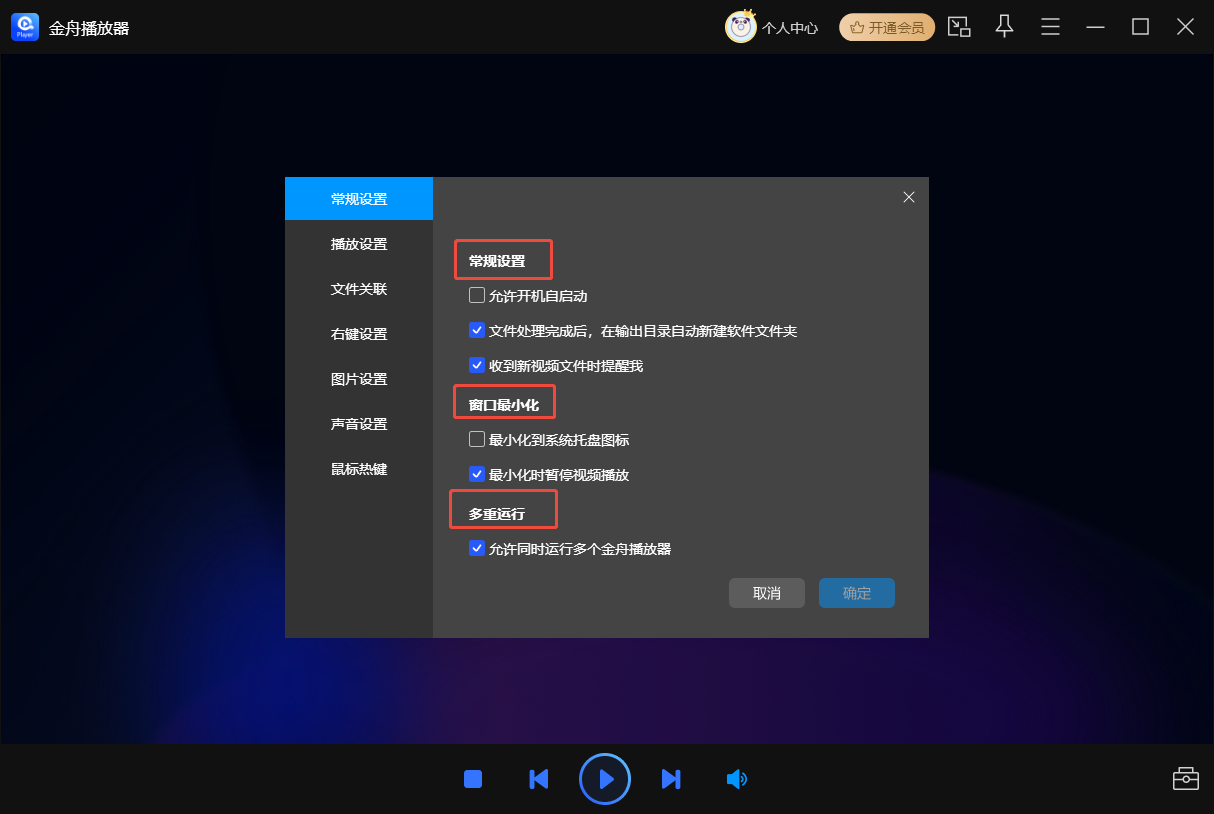Click the 金舟播放器 title text
Viewport: 1214px width, 814px height.
click(89, 28)
